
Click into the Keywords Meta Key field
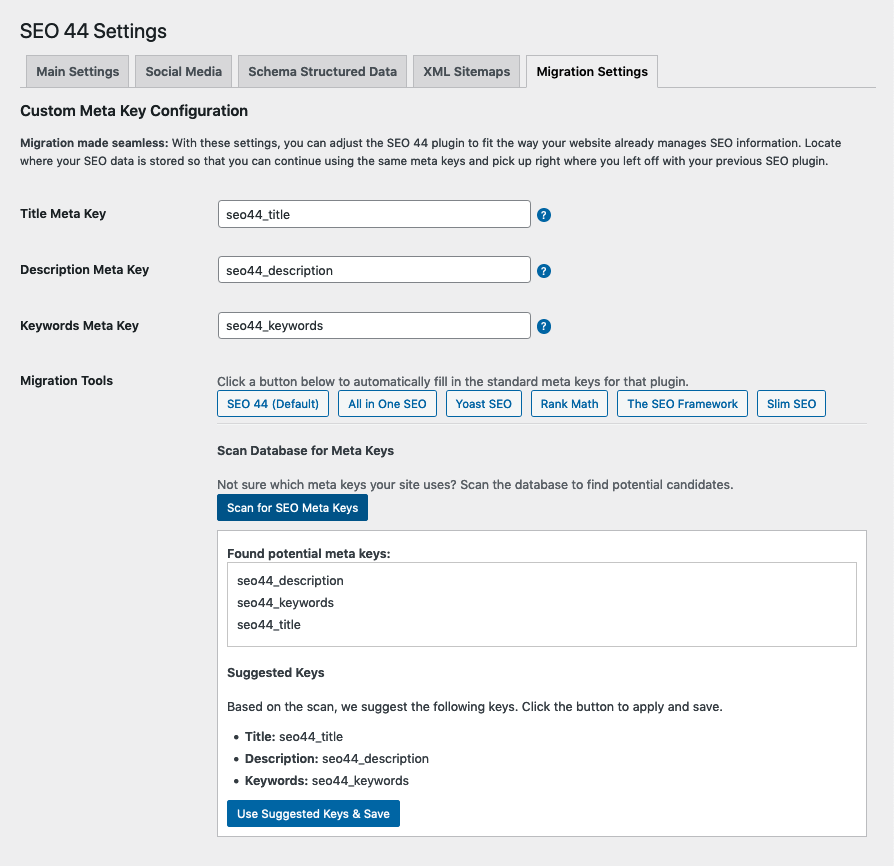(x=374, y=325)
